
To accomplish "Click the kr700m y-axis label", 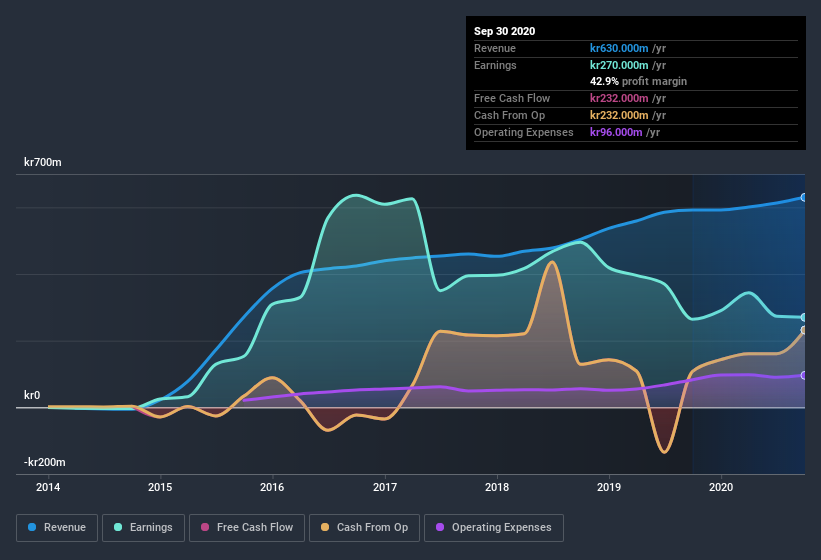I will (x=43, y=162).
